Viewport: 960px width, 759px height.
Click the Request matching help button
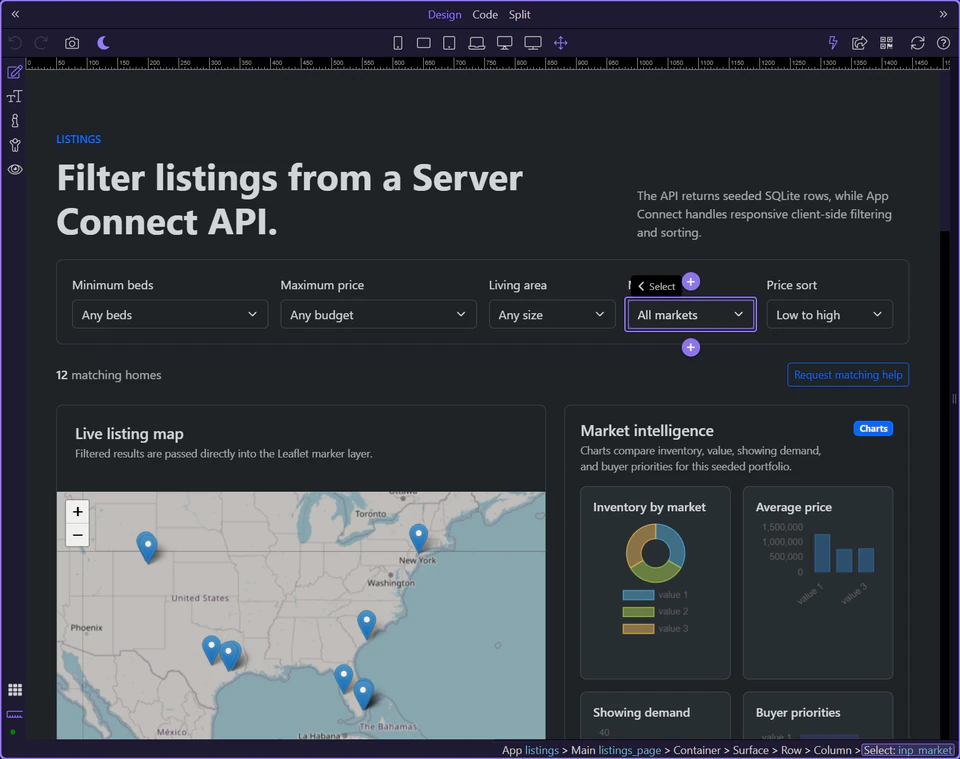(848, 375)
